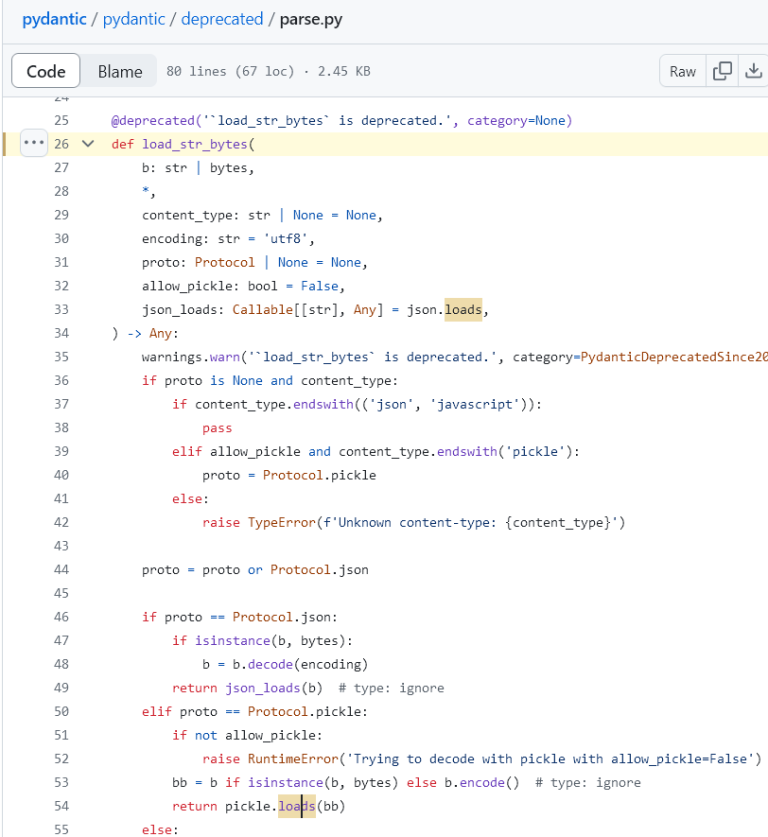Navigate to the deprecated folder breadcrumb
Viewport: 768px width, 837px height.
coord(222,19)
